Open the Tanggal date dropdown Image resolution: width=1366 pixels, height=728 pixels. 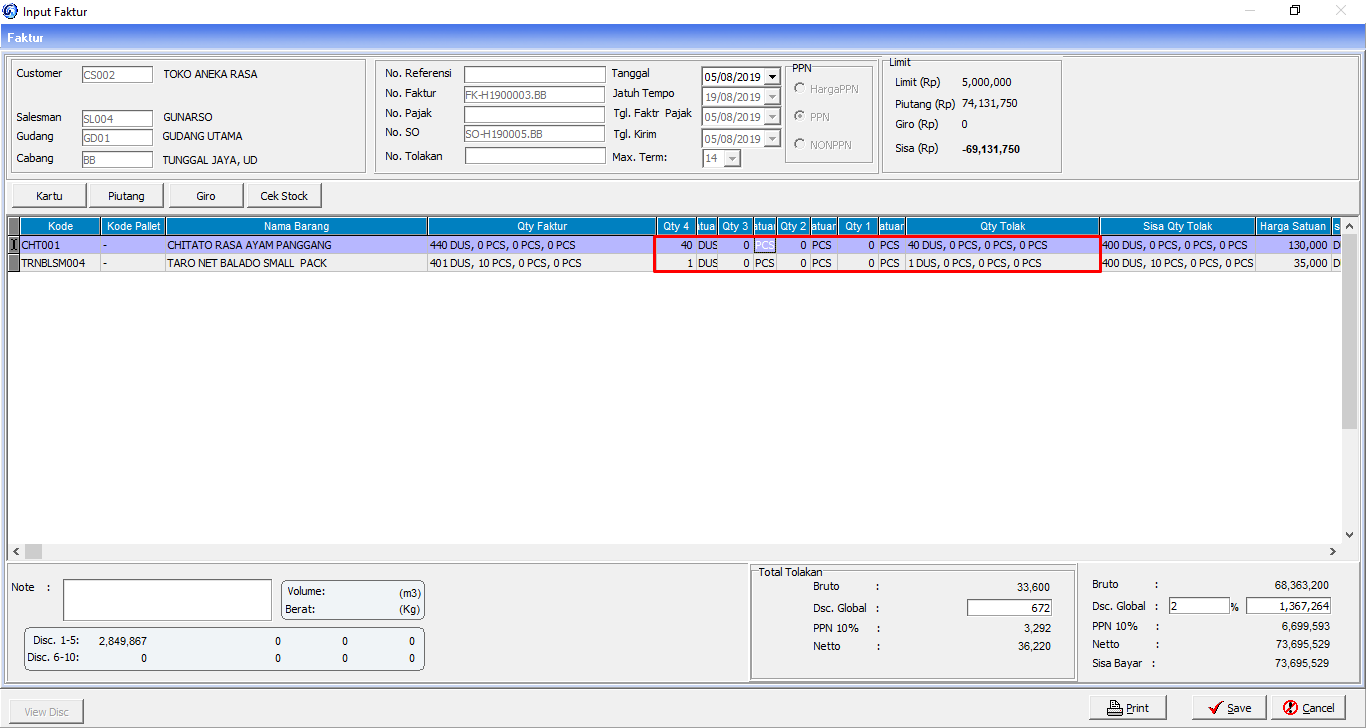pos(772,77)
